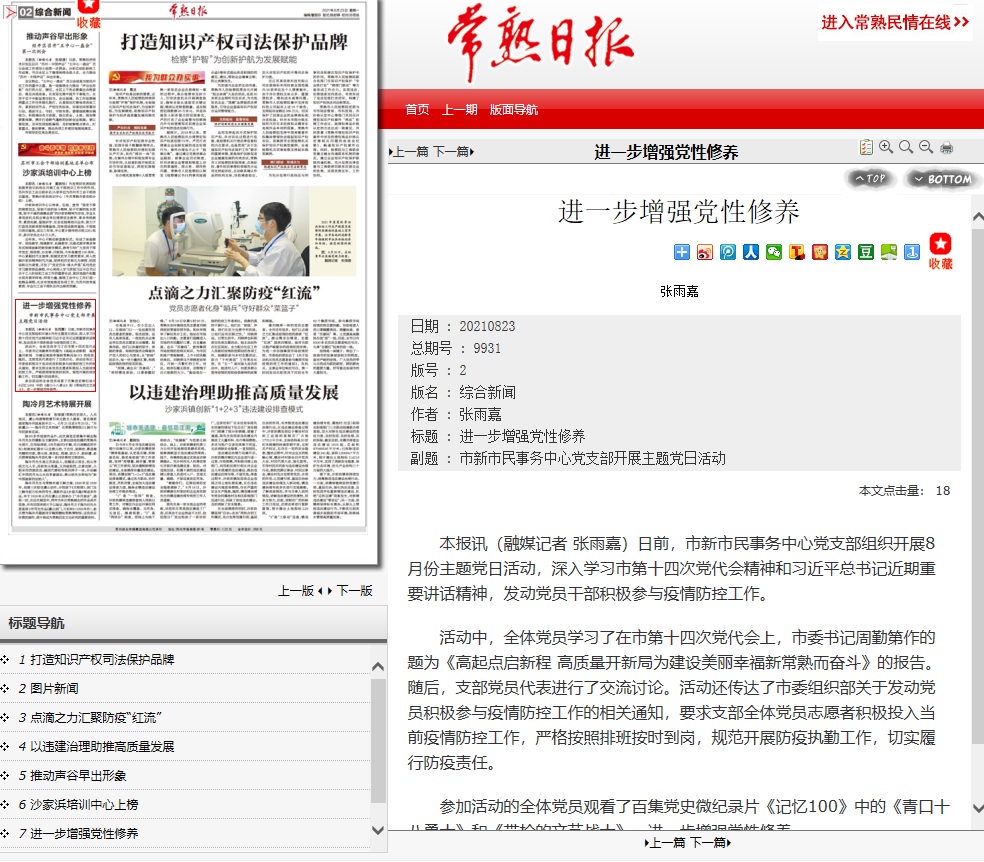Share article via Tencent Weibo icon
The height and width of the screenshot is (862, 984).
(x=728, y=252)
